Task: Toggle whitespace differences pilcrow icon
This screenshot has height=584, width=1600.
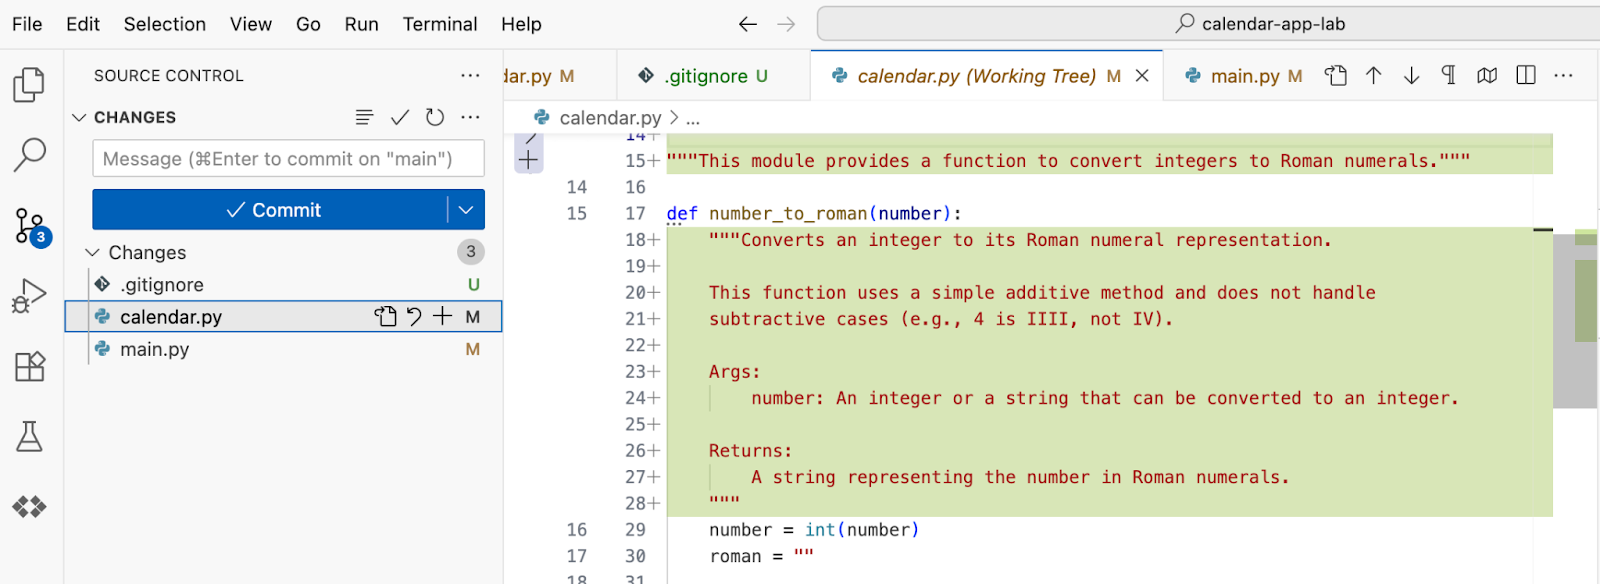Action: [1448, 76]
